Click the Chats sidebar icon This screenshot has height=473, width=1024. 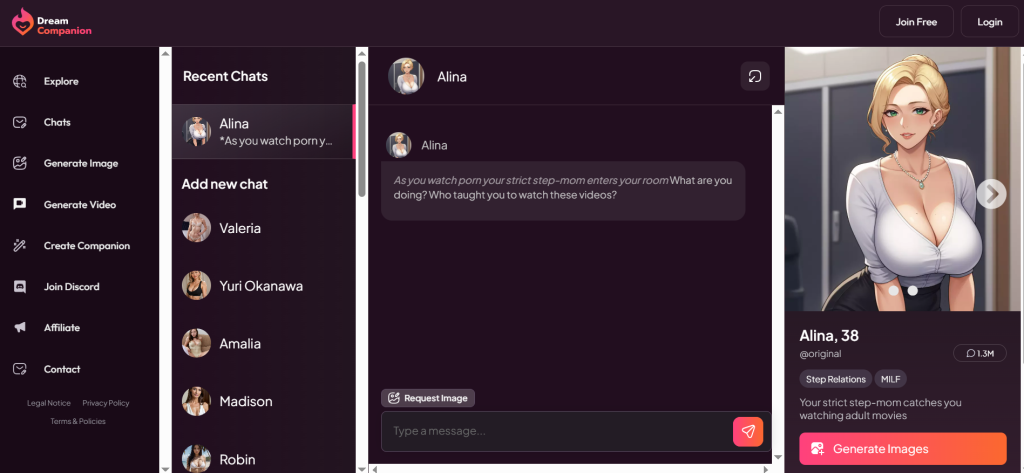click(x=20, y=122)
